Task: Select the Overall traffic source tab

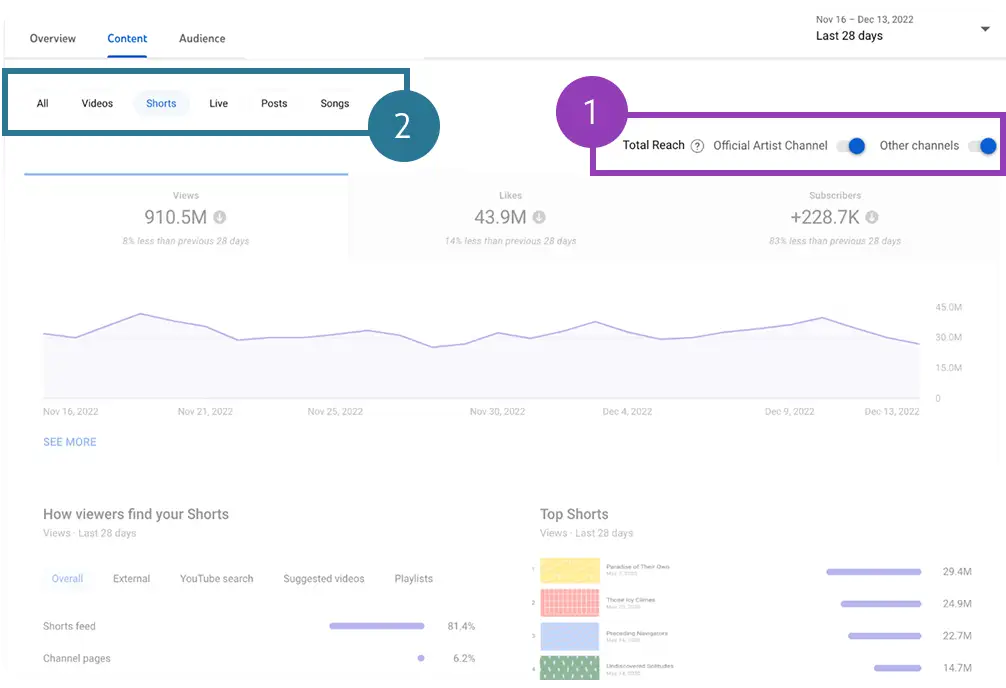Action: (67, 579)
